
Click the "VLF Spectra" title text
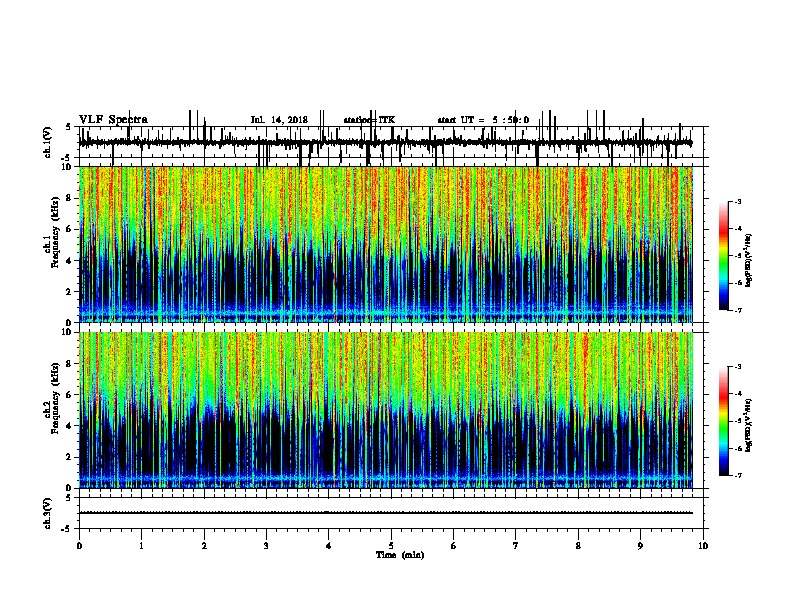(x=113, y=120)
